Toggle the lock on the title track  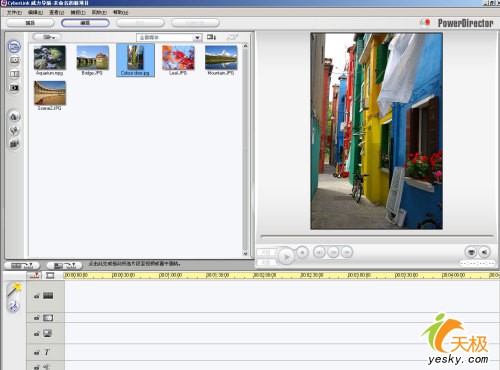pos(37,352)
